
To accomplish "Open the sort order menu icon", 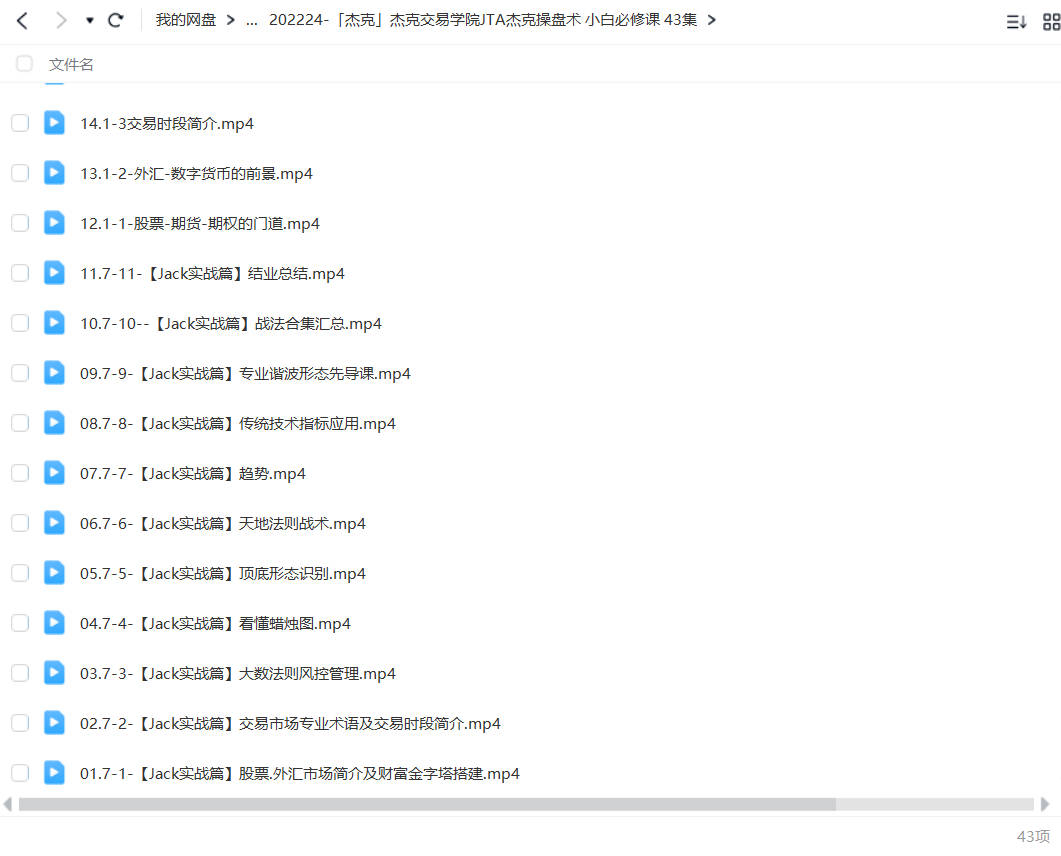I will [1016, 22].
